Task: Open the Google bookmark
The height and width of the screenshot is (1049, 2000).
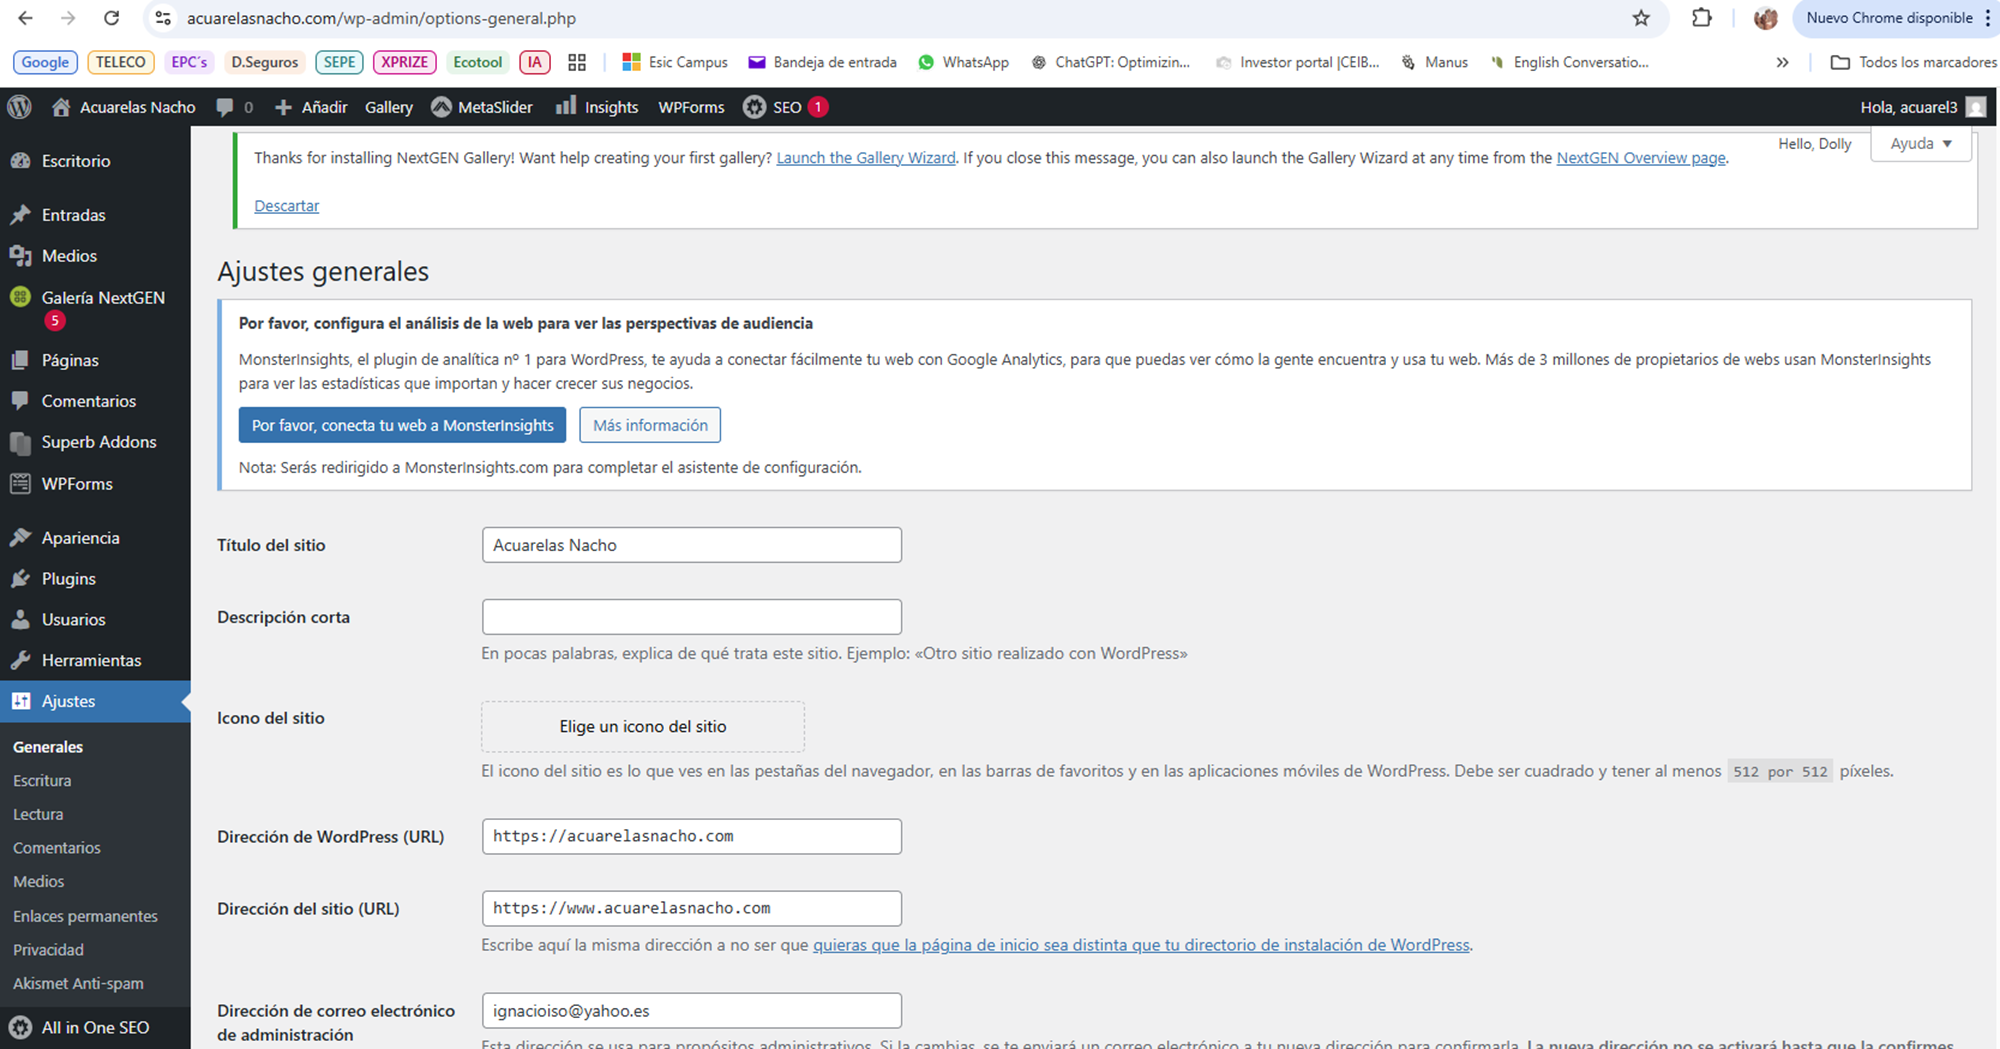Action: pos(45,62)
